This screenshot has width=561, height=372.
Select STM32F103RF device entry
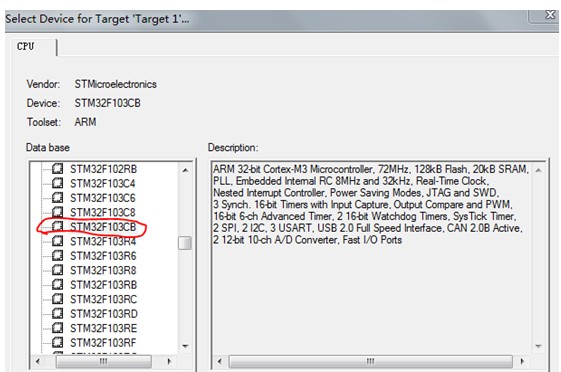point(103,343)
